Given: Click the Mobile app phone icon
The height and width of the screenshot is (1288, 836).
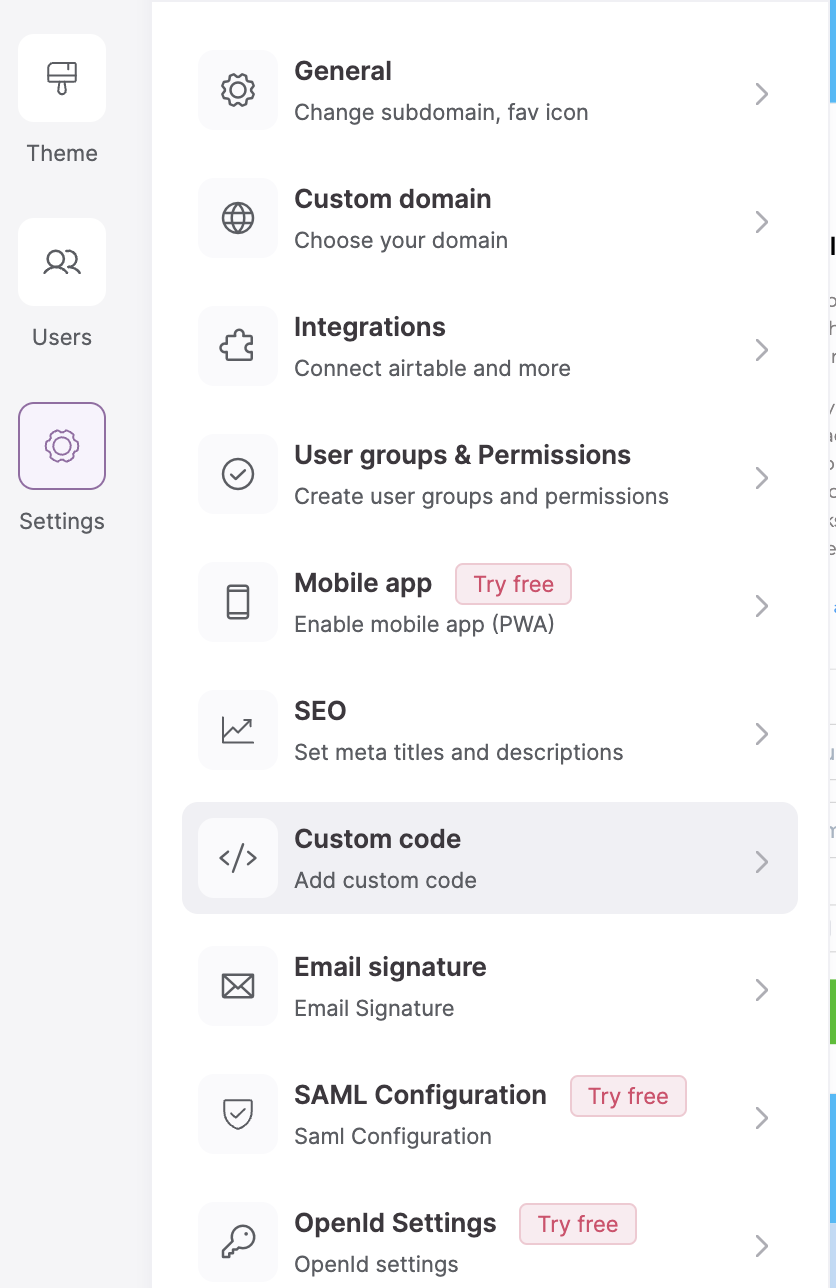Looking at the screenshot, I should [x=238, y=602].
